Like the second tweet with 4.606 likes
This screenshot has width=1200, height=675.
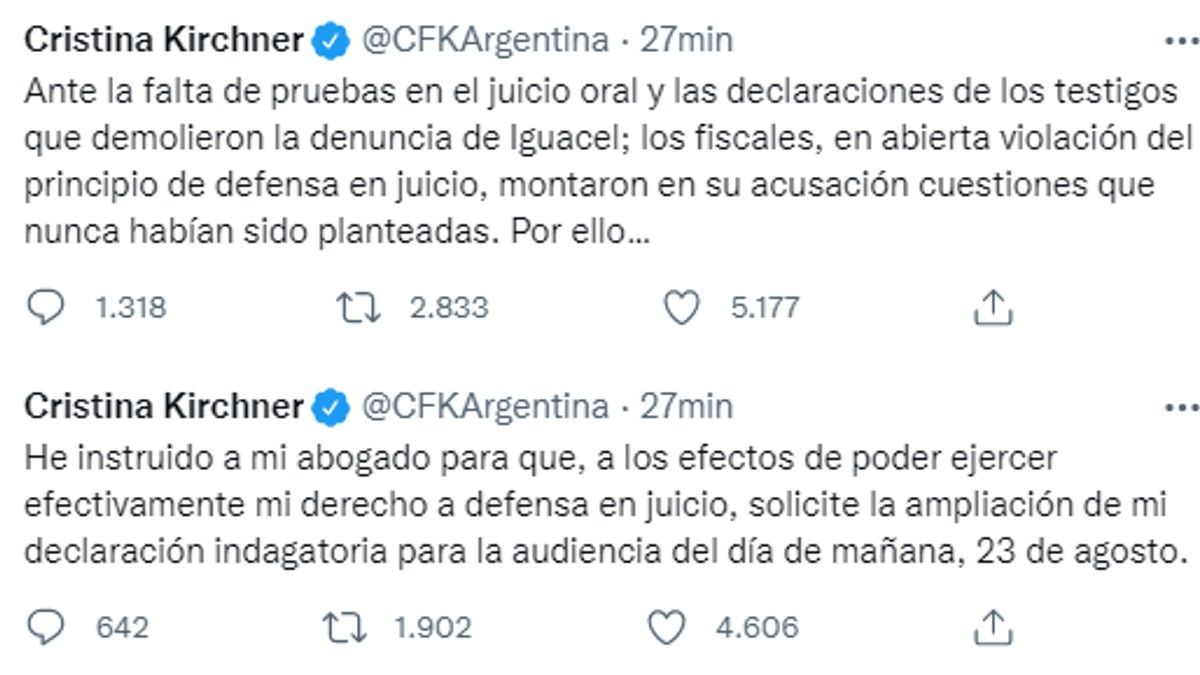pyautogui.click(x=666, y=627)
